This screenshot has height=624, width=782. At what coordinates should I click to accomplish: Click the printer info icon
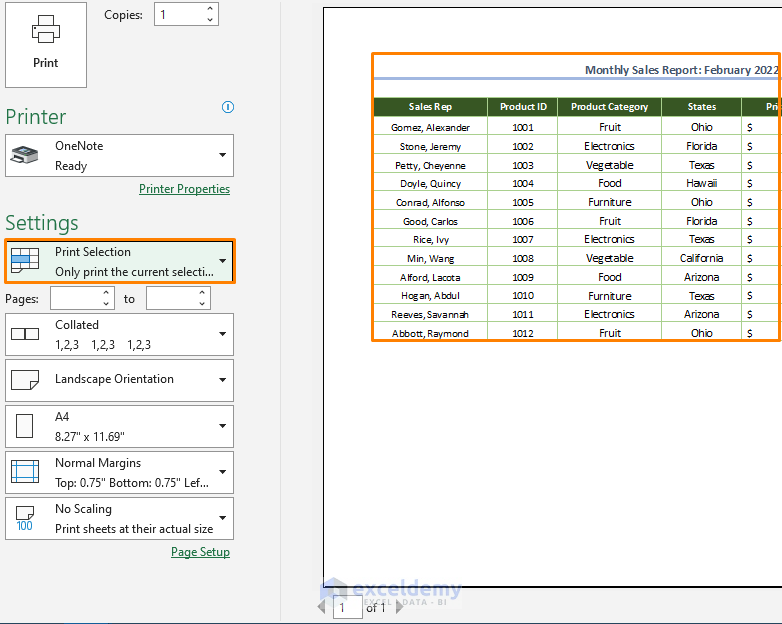coord(228,107)
